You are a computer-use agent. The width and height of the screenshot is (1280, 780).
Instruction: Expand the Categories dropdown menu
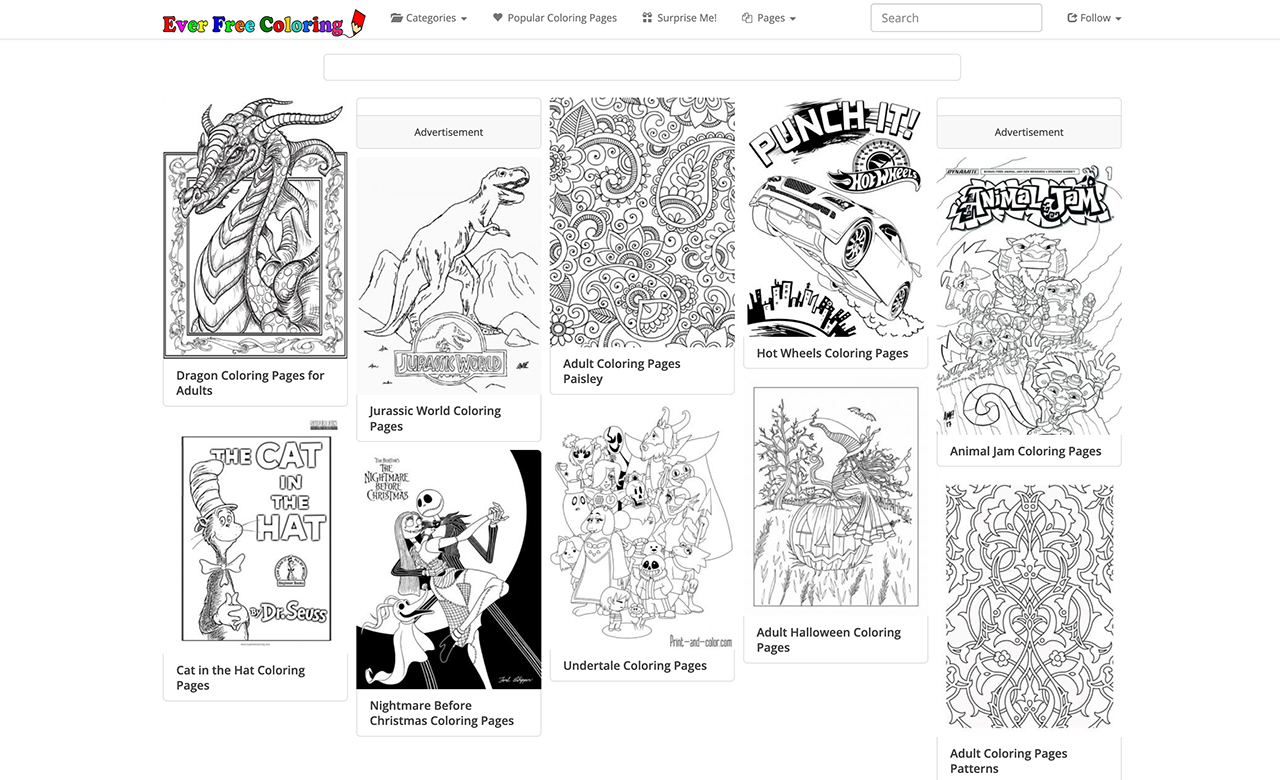click(429, 18)
